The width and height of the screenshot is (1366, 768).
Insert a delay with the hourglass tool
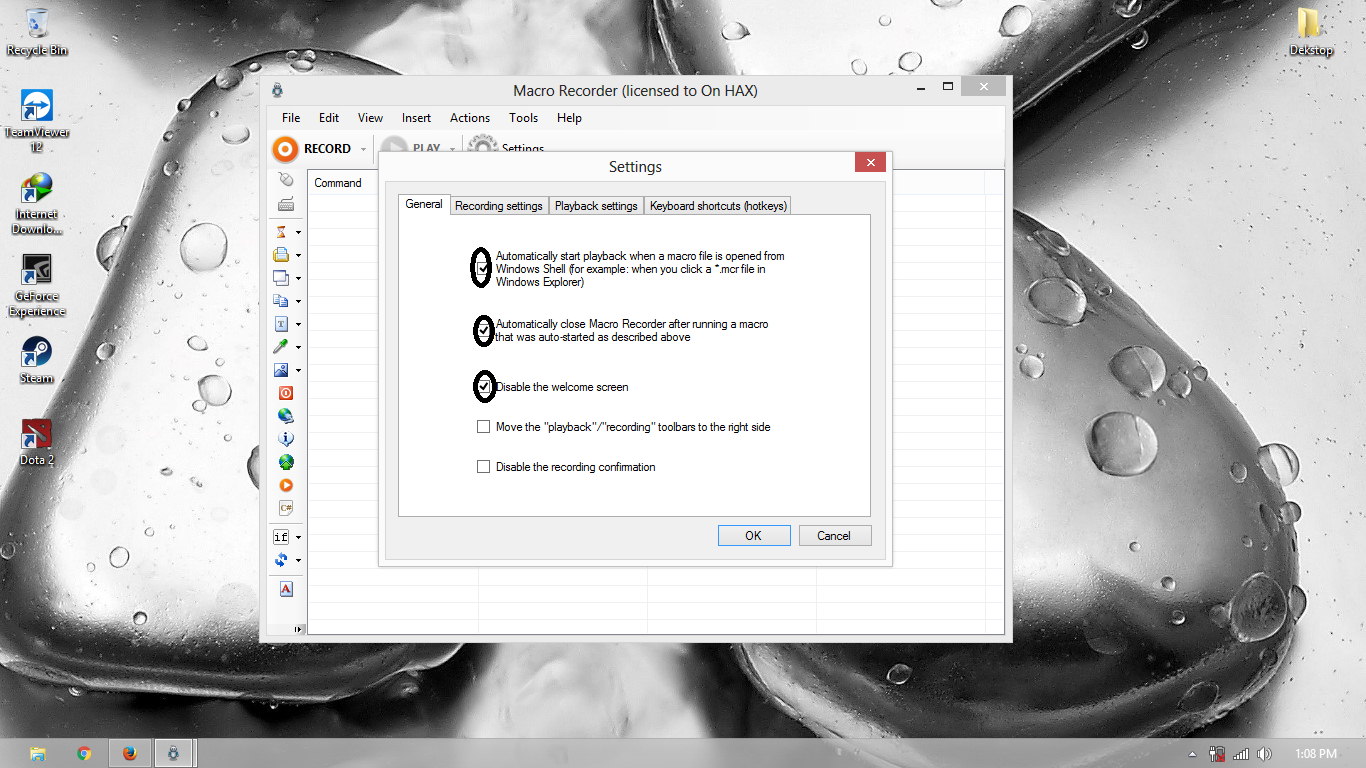coord(284,231)
